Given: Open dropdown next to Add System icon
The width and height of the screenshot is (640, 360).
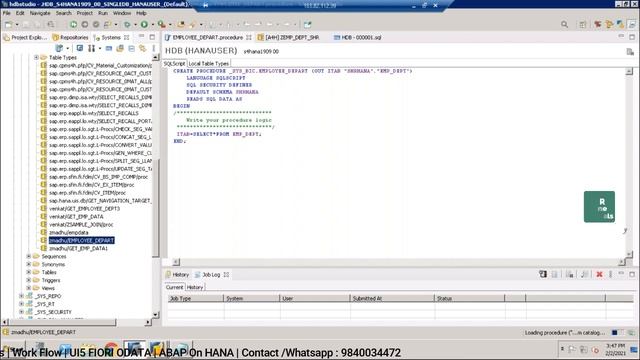Looking at the screenshot, I should pyautogui.click(x=67, y=49).
